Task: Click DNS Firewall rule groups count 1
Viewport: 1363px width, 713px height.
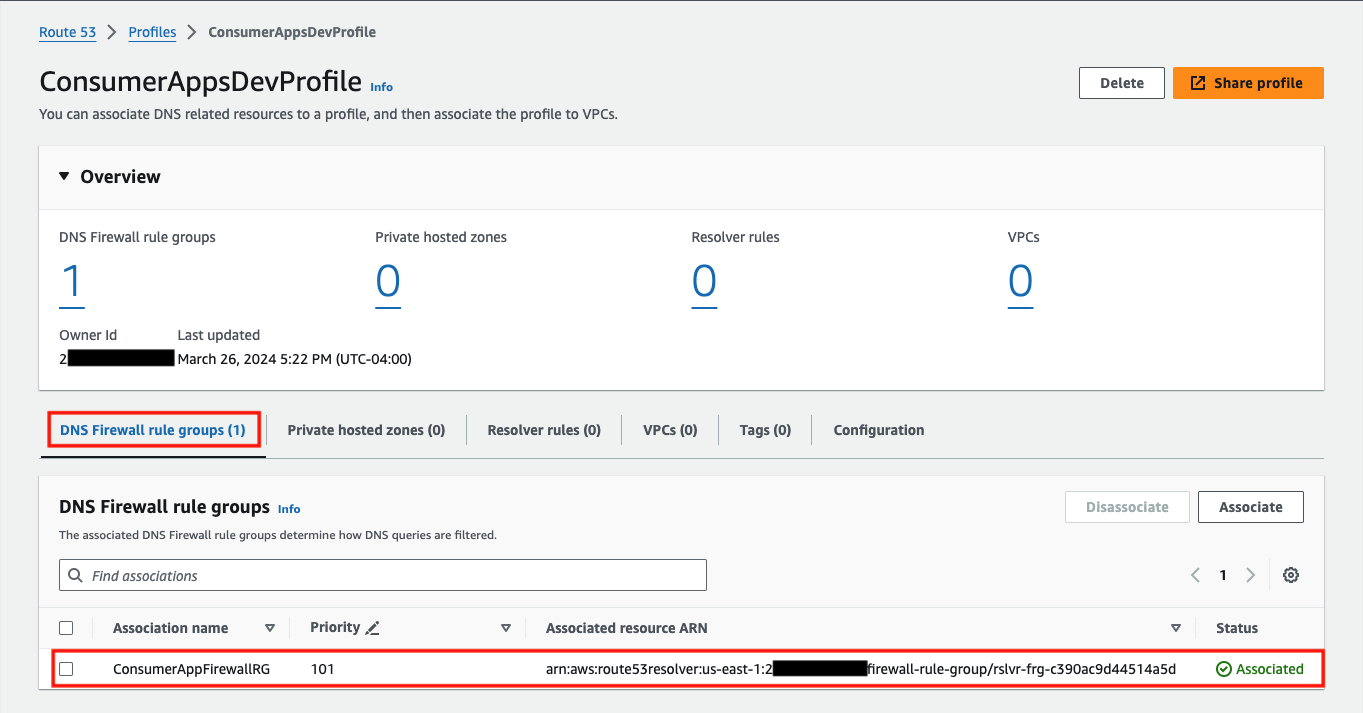Action: click(72, 283)
